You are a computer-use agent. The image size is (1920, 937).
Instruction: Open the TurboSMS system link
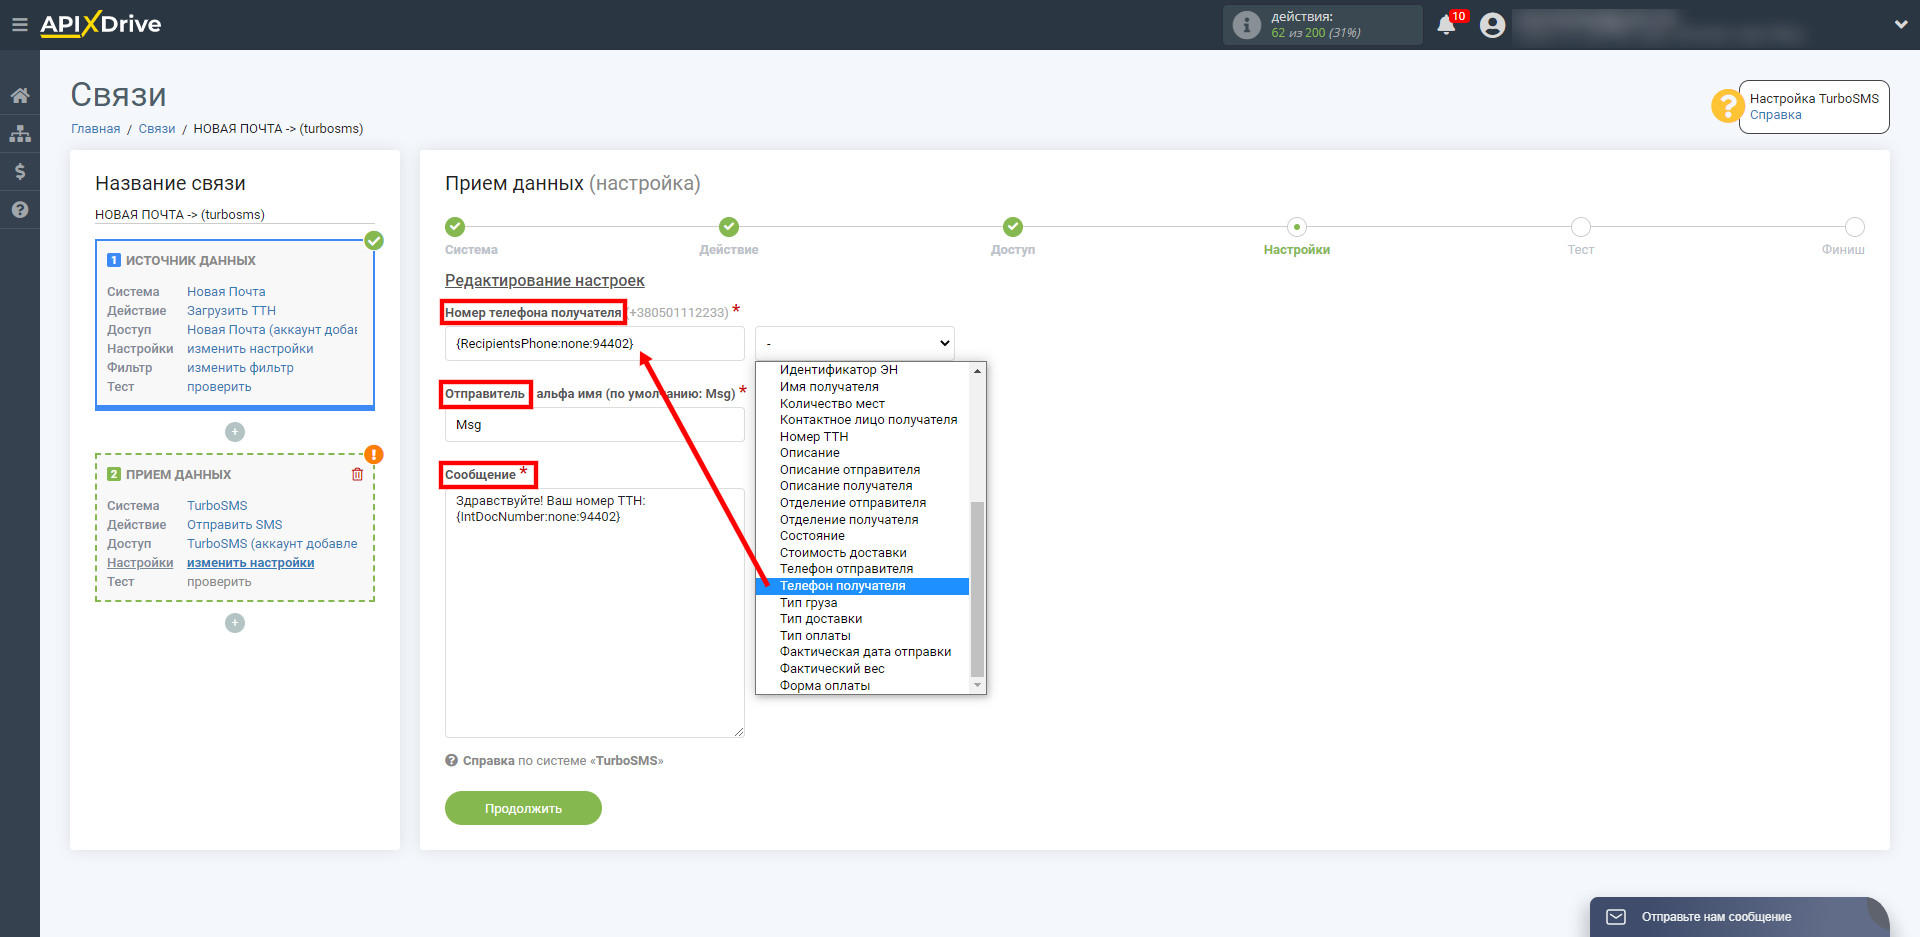217,506
